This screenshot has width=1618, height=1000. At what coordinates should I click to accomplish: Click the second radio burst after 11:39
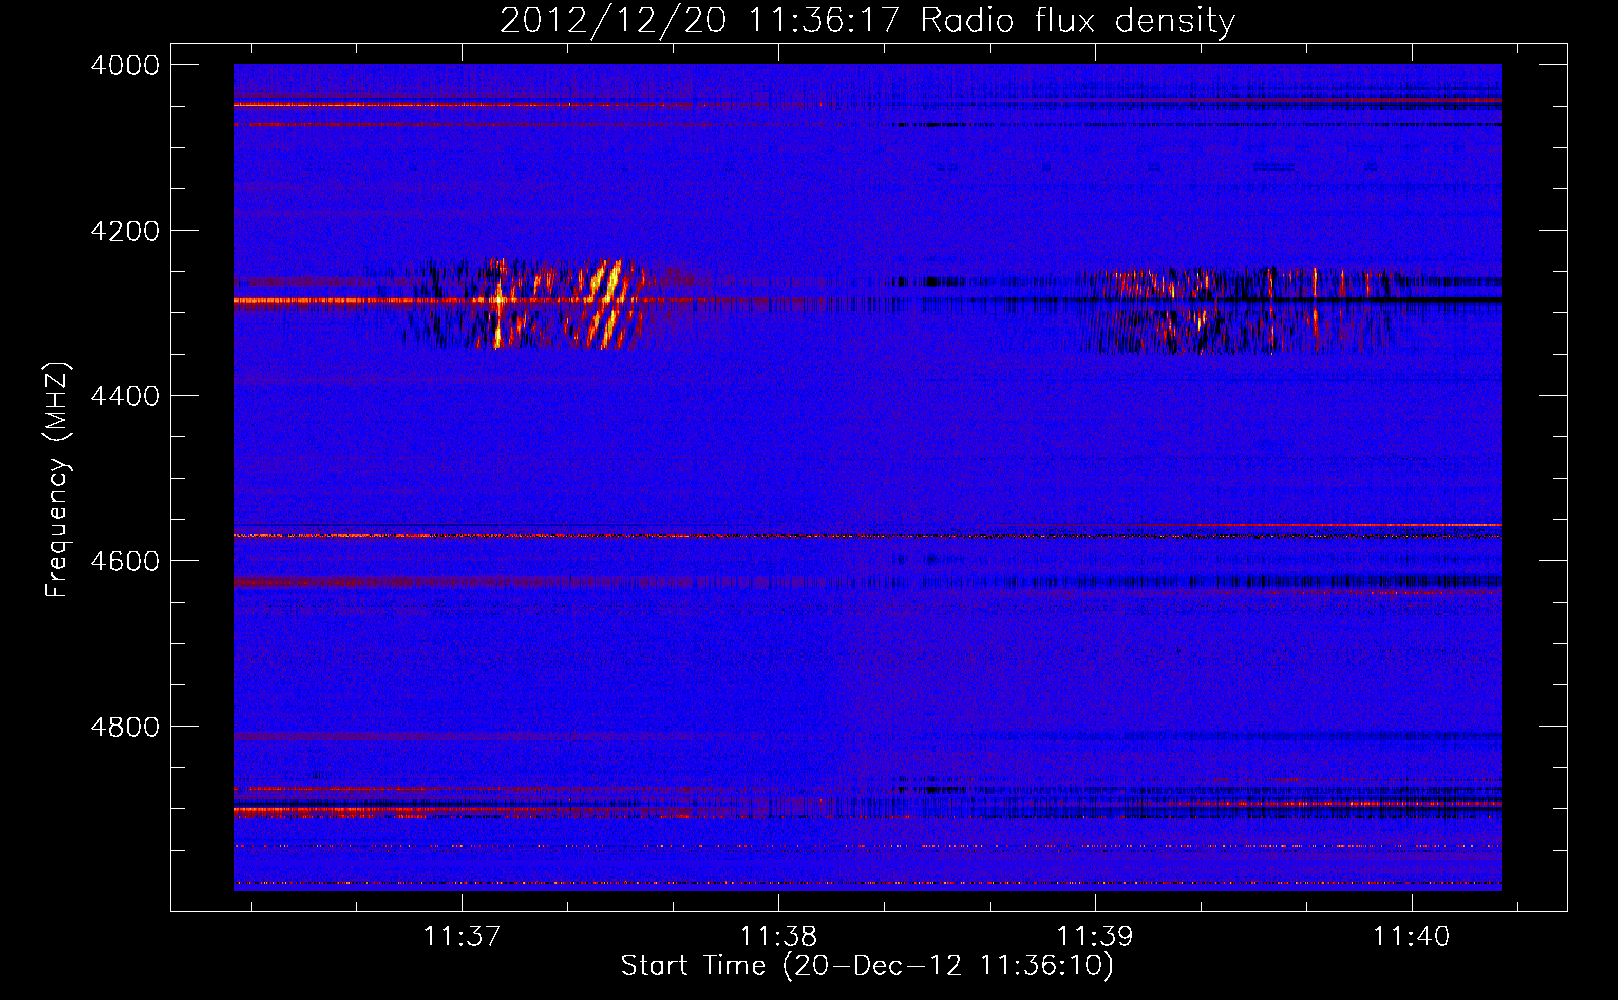coord(1240,310)
